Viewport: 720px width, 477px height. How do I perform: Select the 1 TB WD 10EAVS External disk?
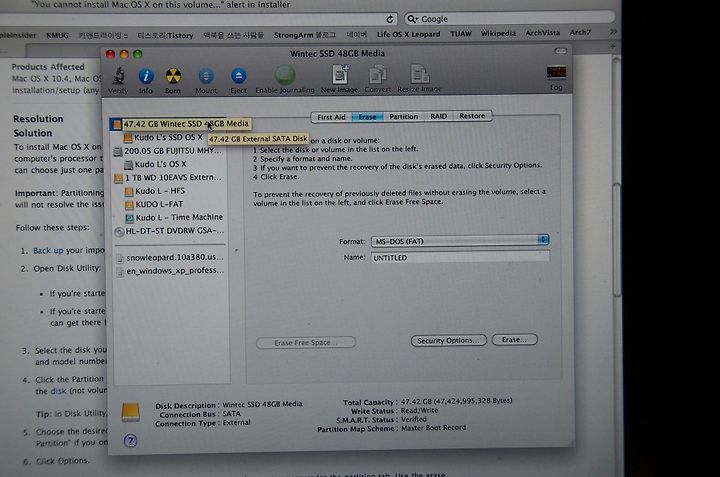pyautogui.click(x=169, y=177)
